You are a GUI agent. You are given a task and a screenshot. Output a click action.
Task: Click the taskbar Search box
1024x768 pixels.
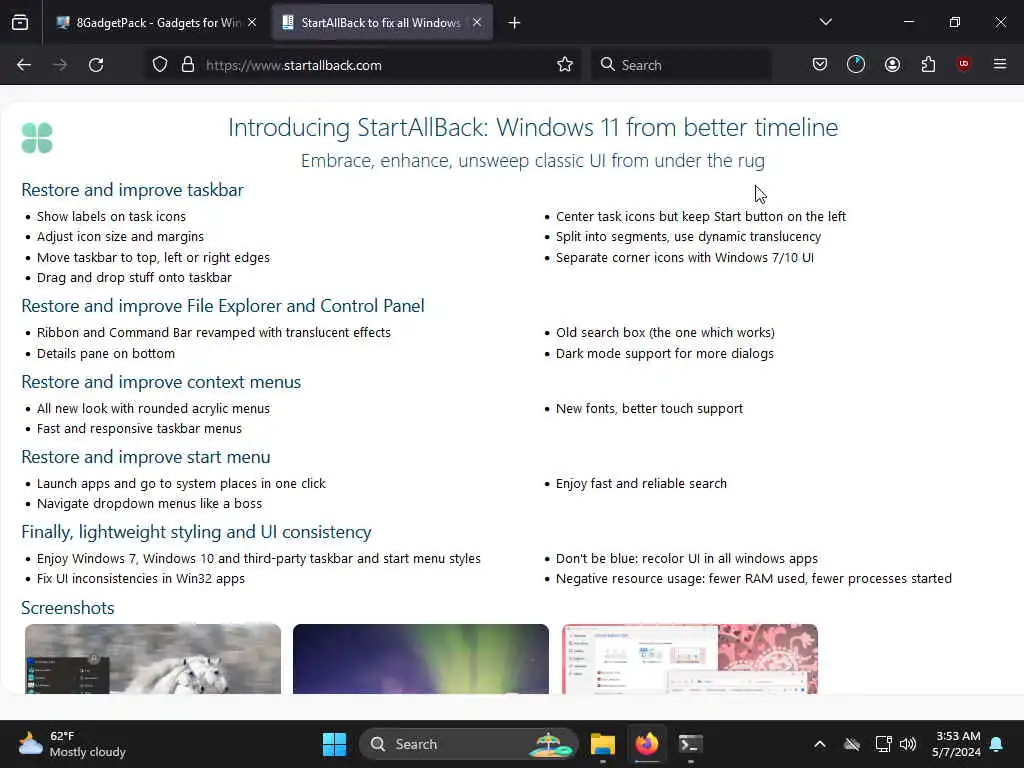(469, 744)
